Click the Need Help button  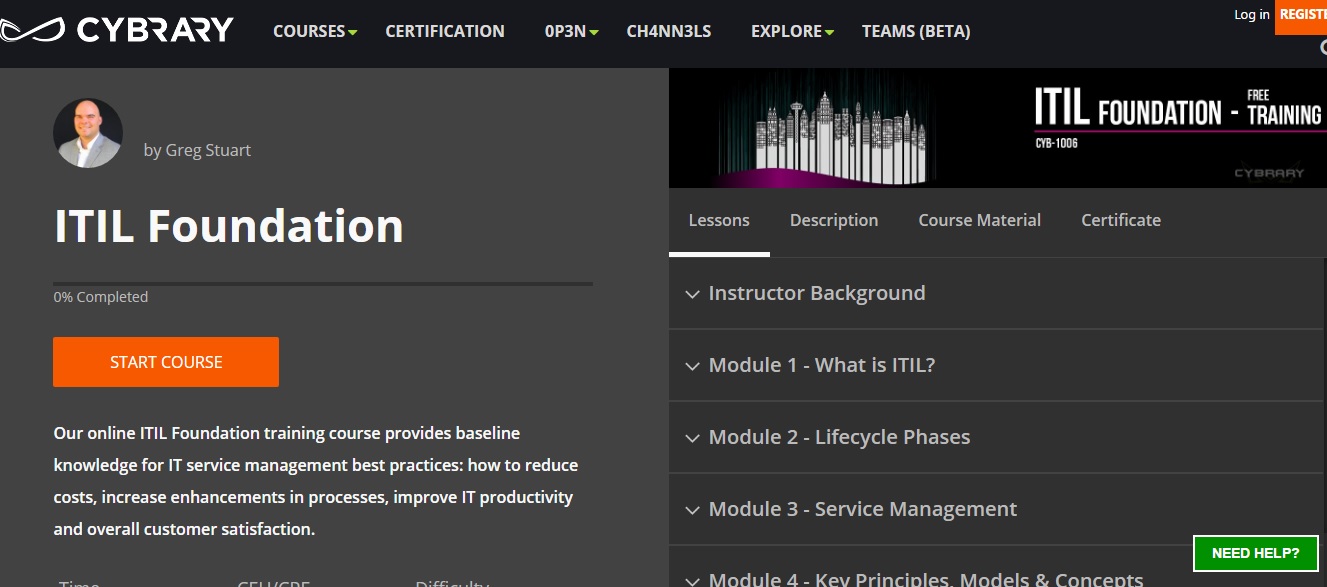tap(1256, 553)
